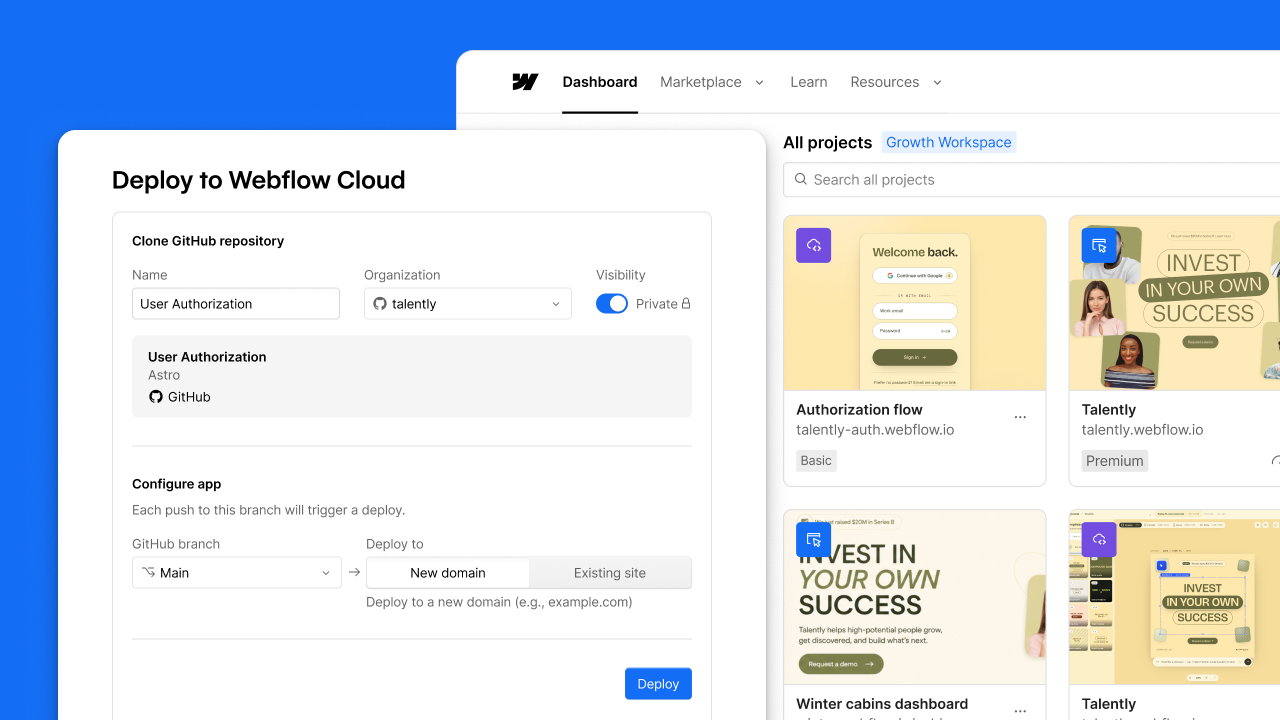Open the talently.webflow.io link
This screenshot has height=720, width=1280.
click(1142, 430)
